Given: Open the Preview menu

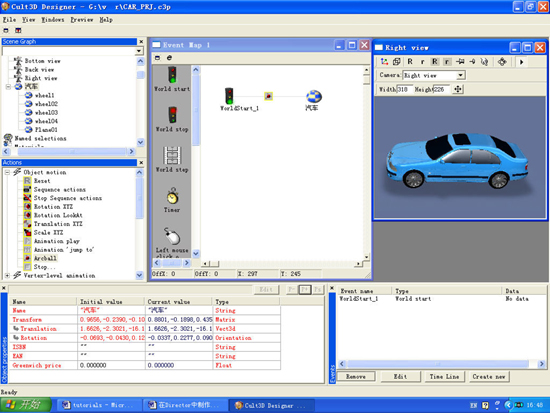Looking at the screenshot, I should click(82, 20).
